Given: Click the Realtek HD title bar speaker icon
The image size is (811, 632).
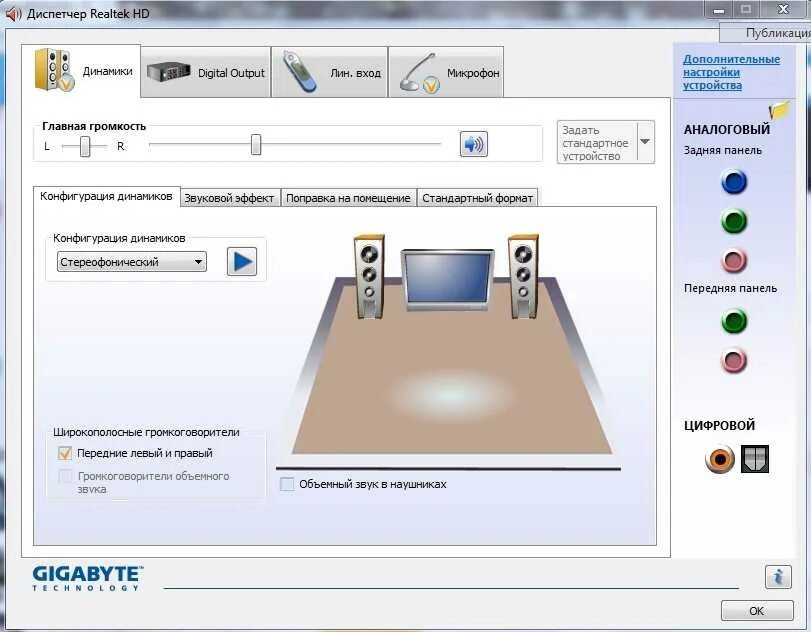Looking at the screenshot, I should click(13, 14).
